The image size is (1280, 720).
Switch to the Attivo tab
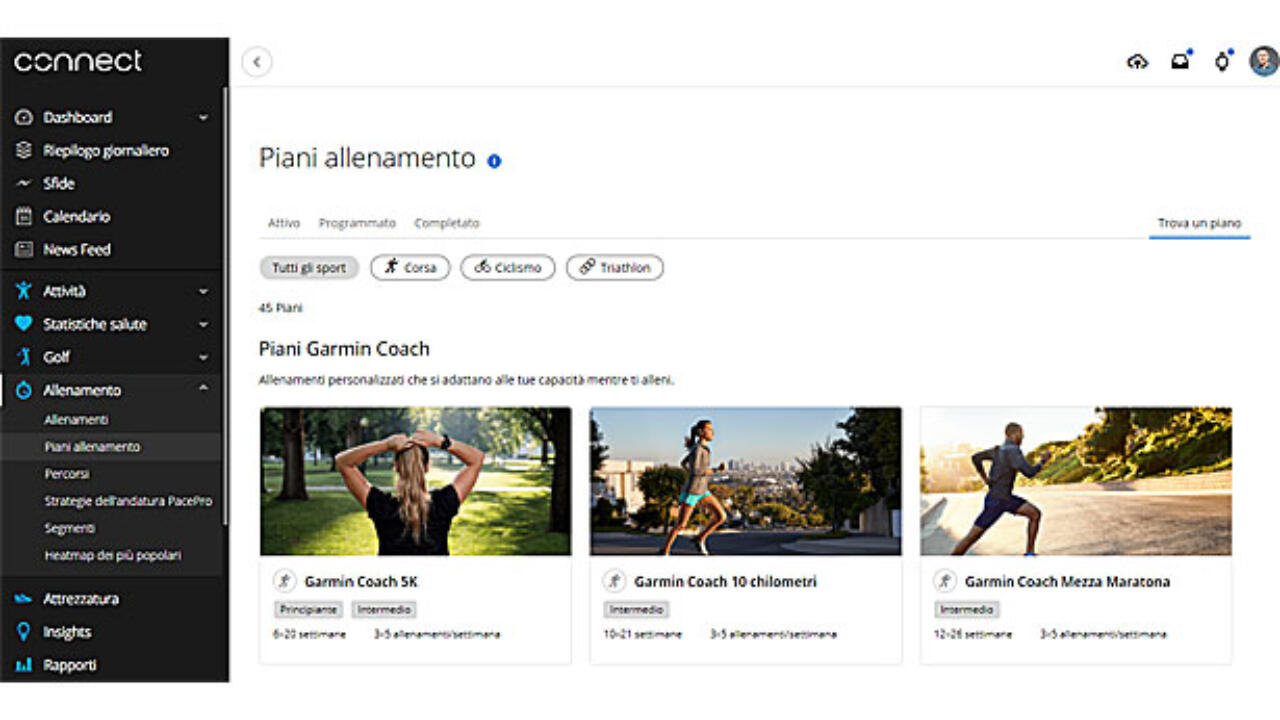tap(284, 223)
